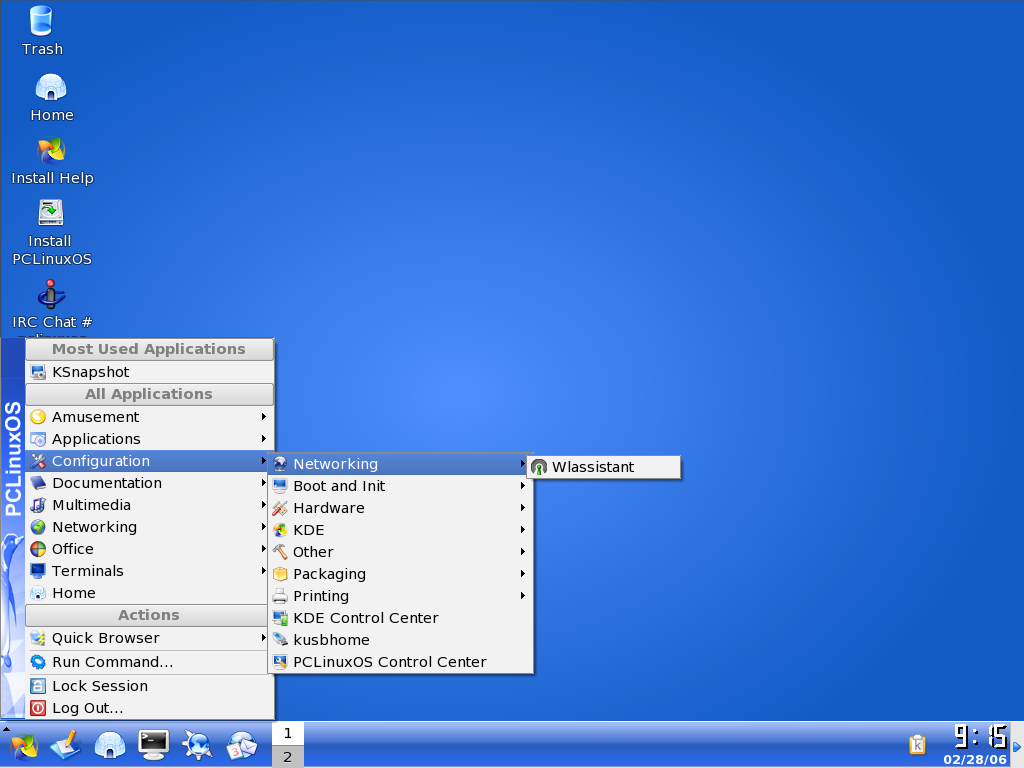Viewport: 1024px width, 768px height.
Task: Click the PCLinuxOS start menu button in the panel
Action: pyautogui.click(x=24, y=746)
